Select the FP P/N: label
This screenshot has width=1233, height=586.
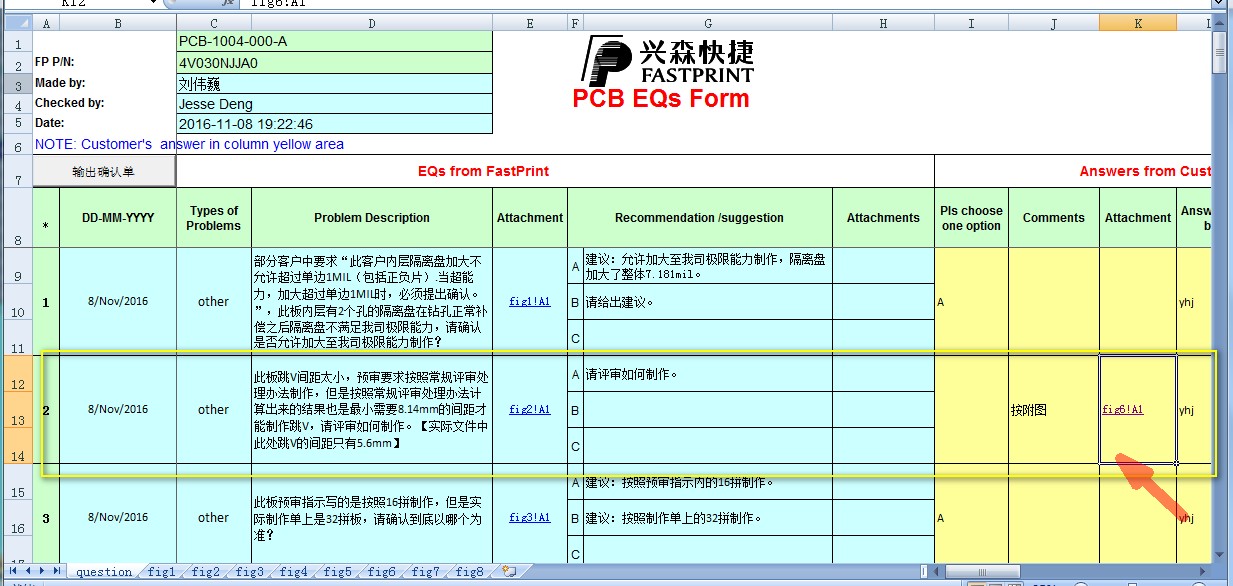[x=55, y=62]
